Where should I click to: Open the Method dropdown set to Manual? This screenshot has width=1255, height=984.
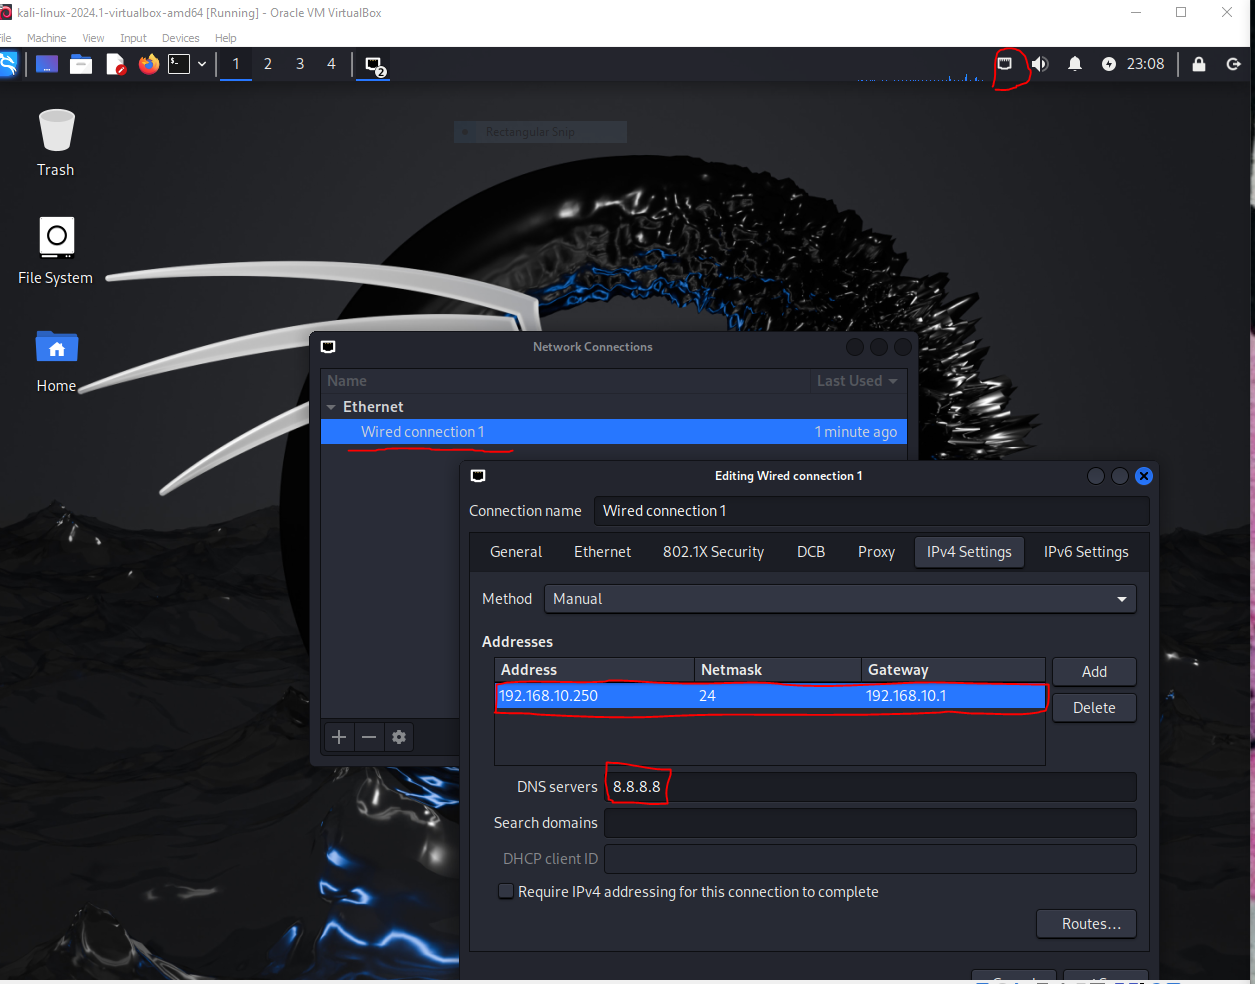840,599
